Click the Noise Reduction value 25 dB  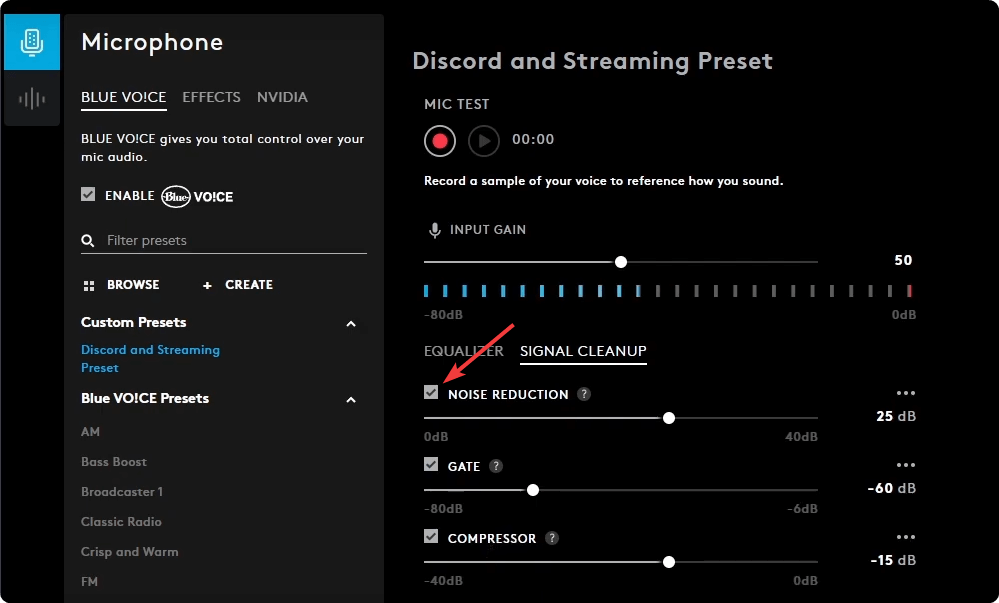[896, 416]
